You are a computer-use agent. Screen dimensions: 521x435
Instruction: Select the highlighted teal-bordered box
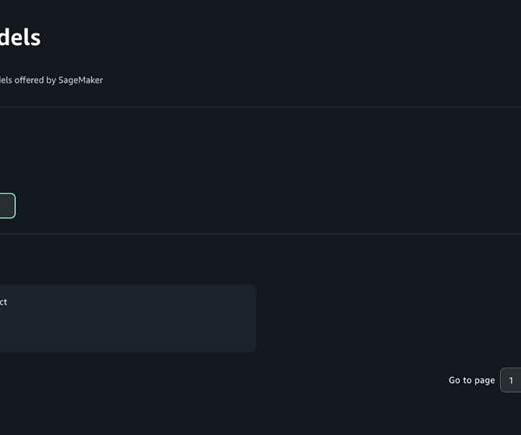(7, 206)
